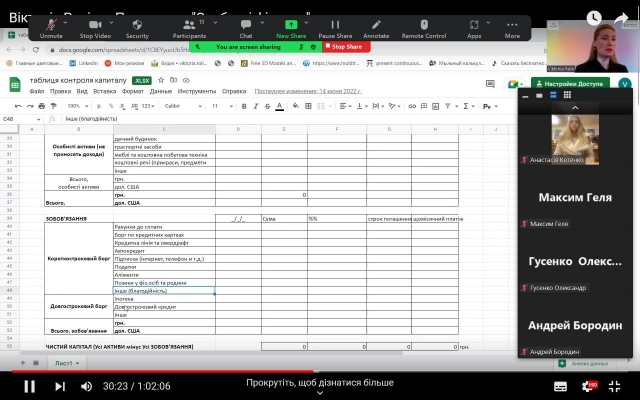Open the LinkedIn bookmark

(x=84, y=63)
